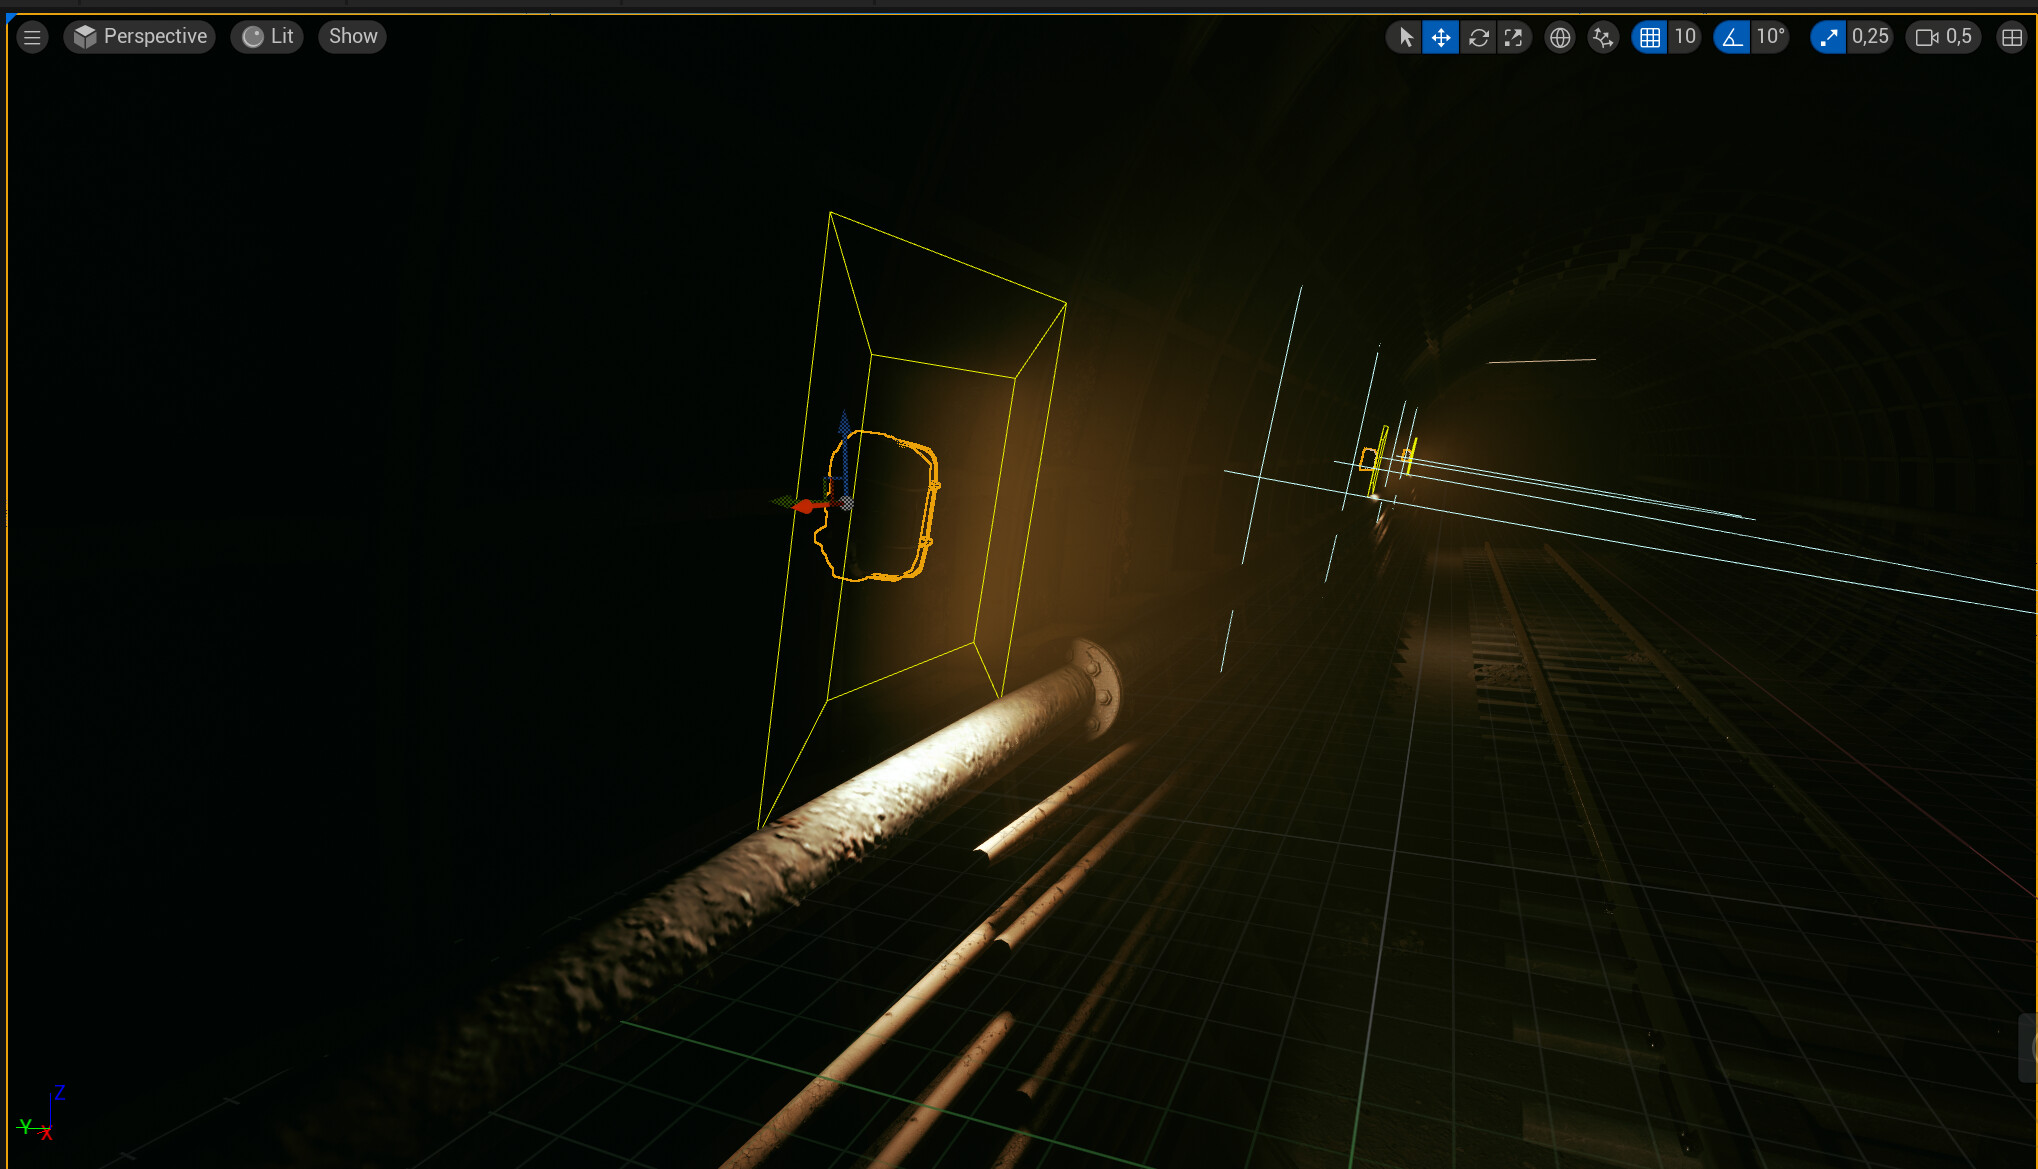This screenshot has width=2038, height=1169.
Task: Click the selected actor's red gizmo arrow
Action: pos(805,505)
